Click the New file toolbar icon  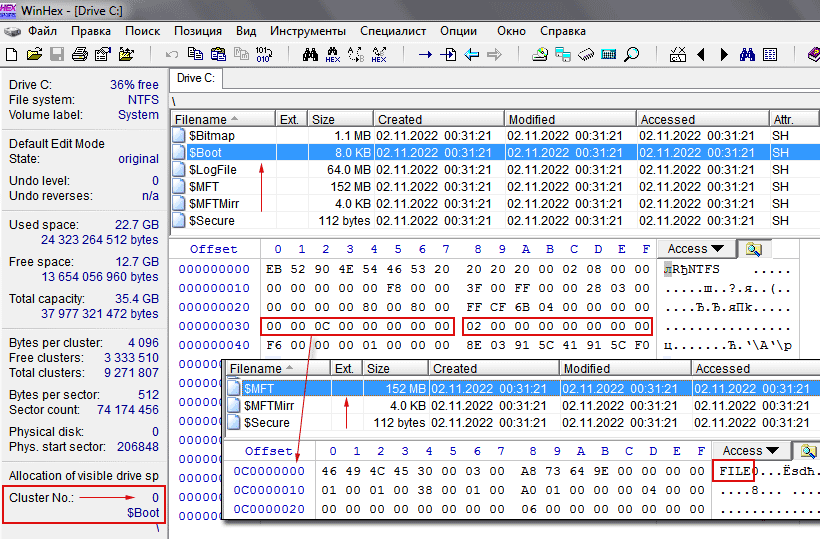13,54
